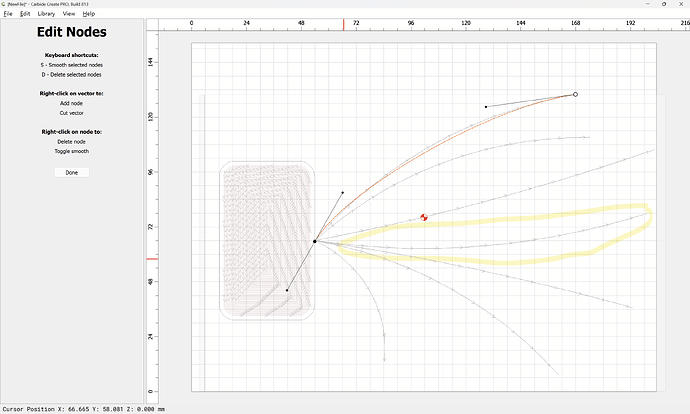
Task: Select the hollow end node at curve top
Action: coord(575,95)
